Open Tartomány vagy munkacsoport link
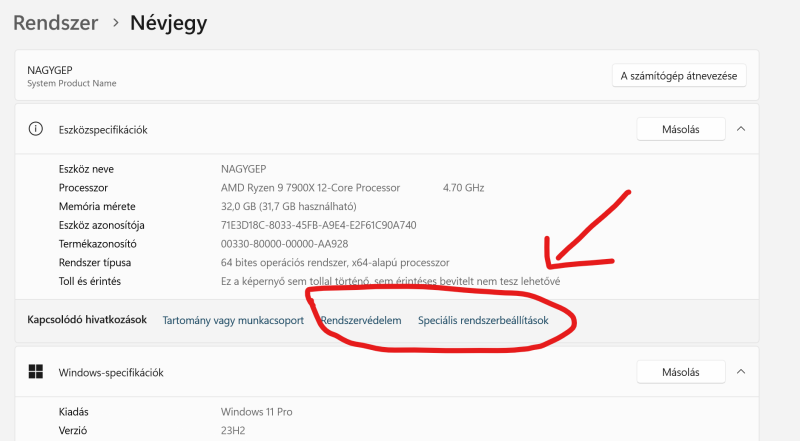The image size is (800, 441). click(233, 321)
